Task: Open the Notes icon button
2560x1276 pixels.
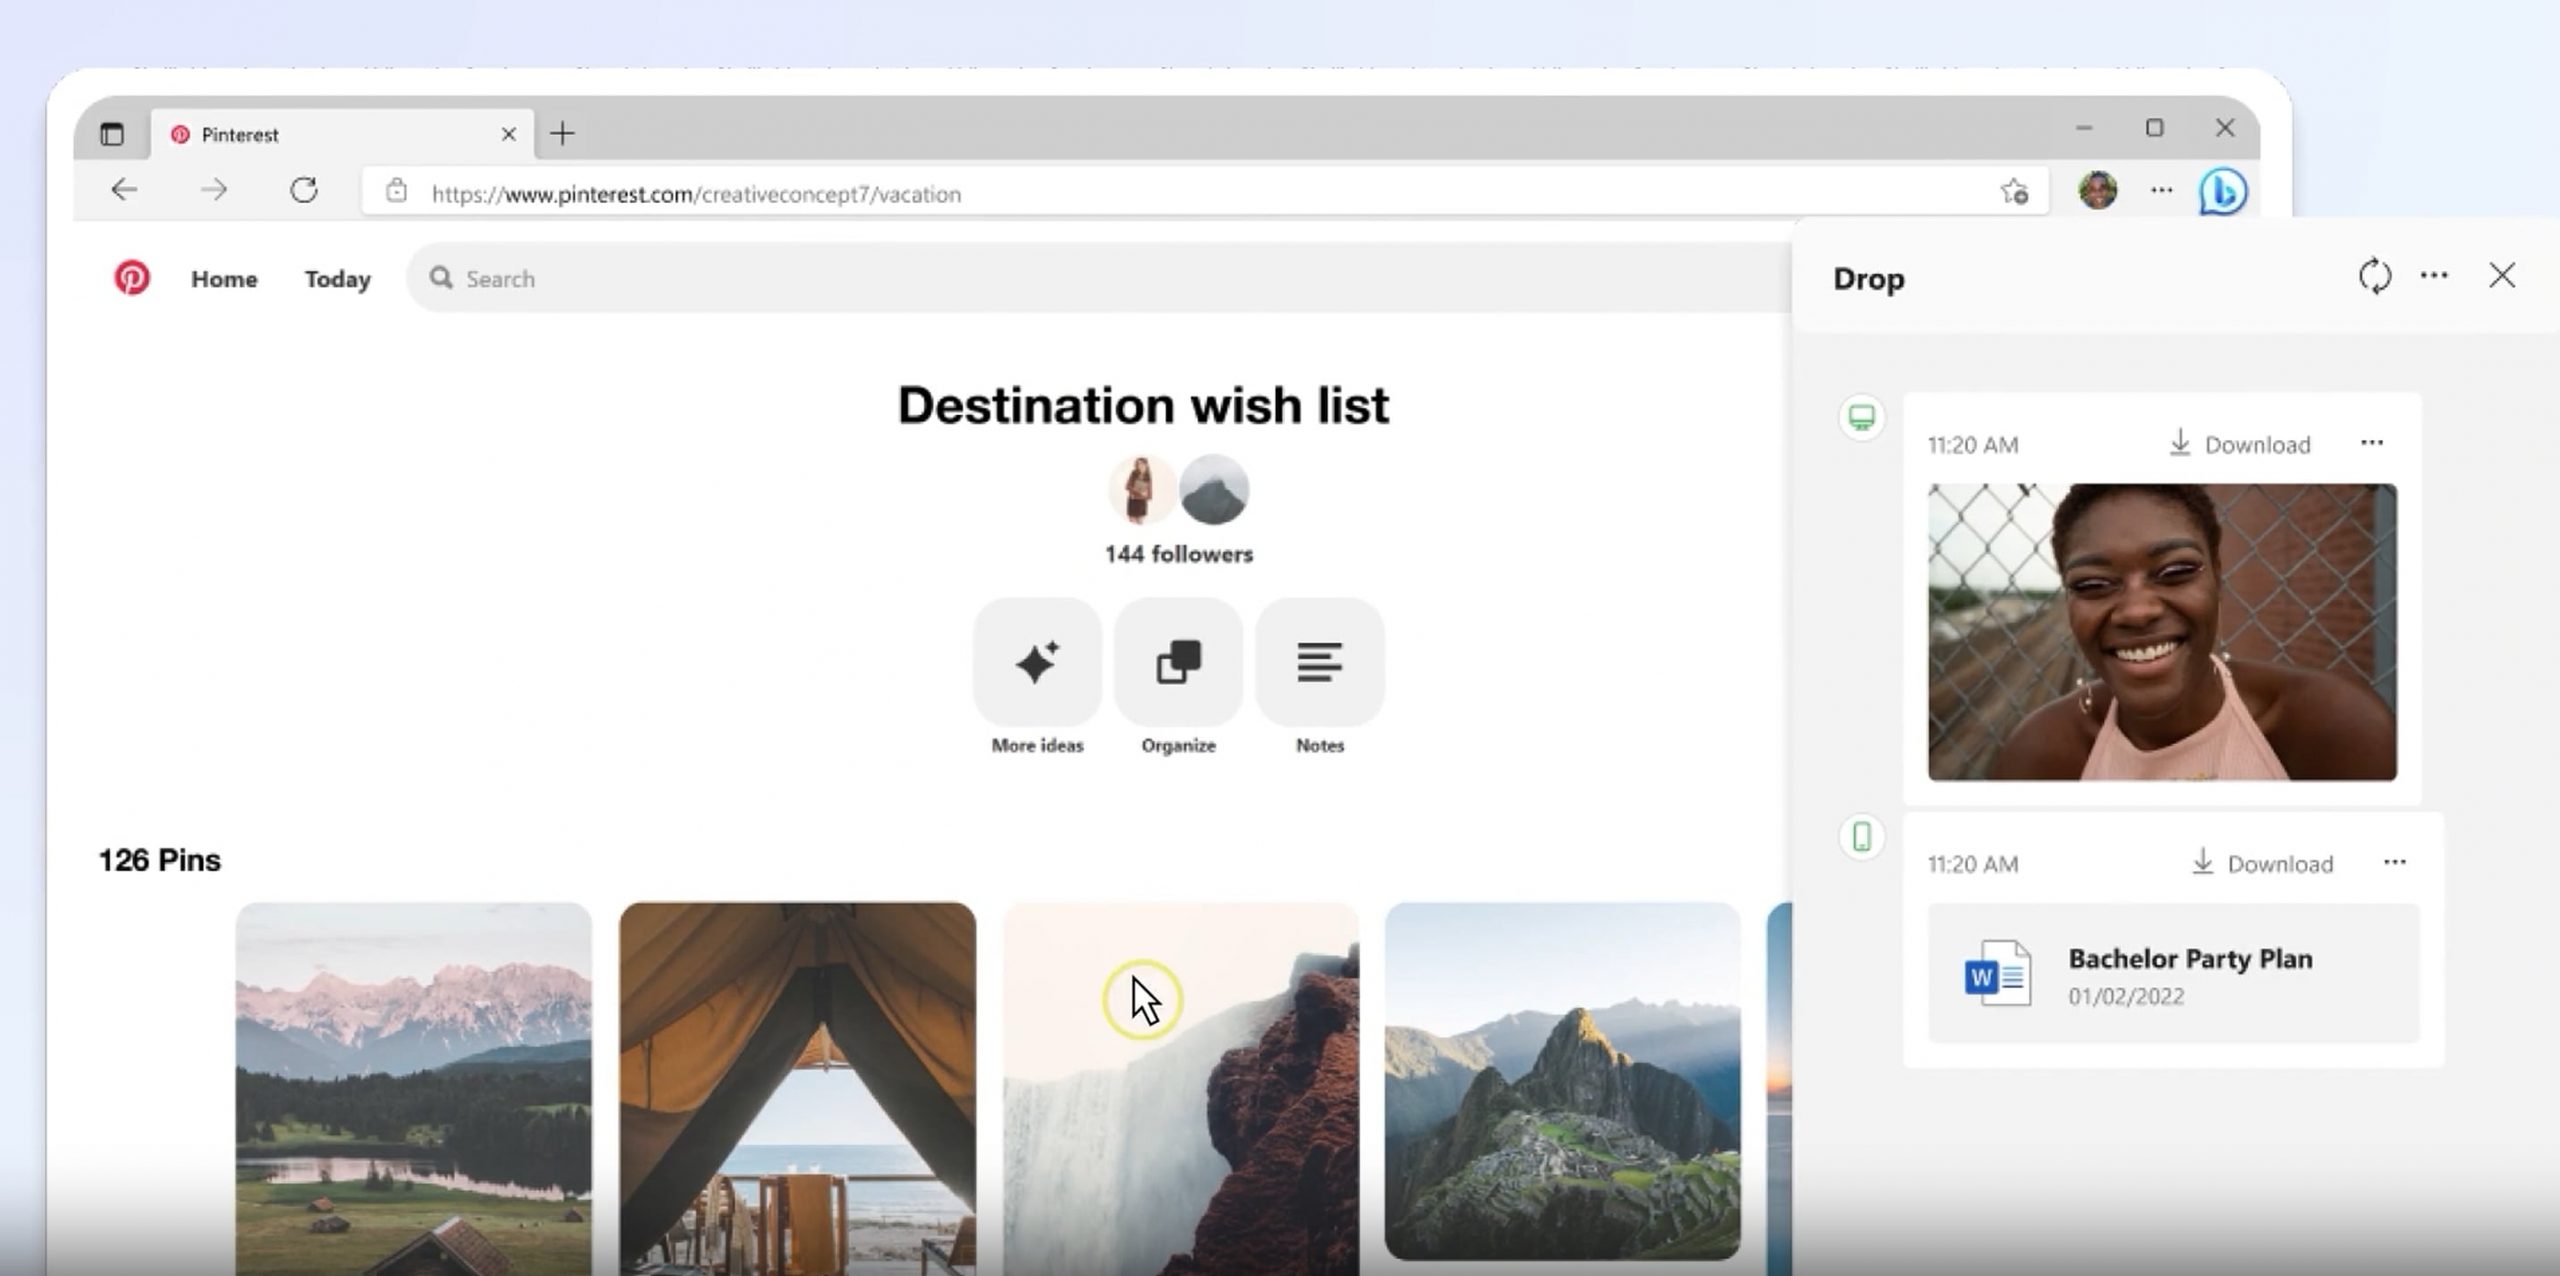Action: (x=1319, y=662)
